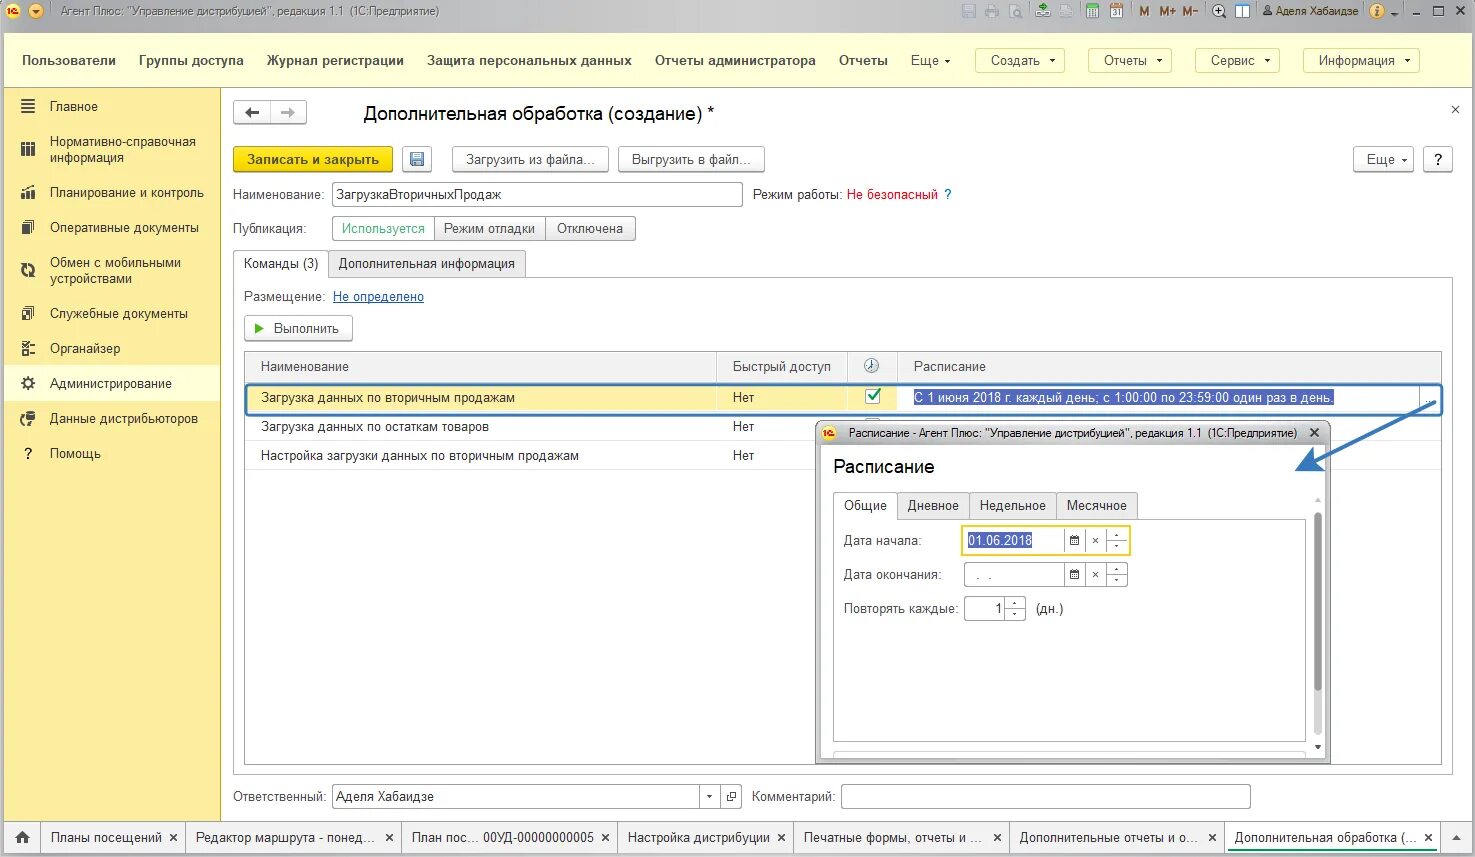Image resolution: width=1475 pixels, height=857 pixels.
Task: Expand the Создать dropdown menu
Action: [1019, 60]
